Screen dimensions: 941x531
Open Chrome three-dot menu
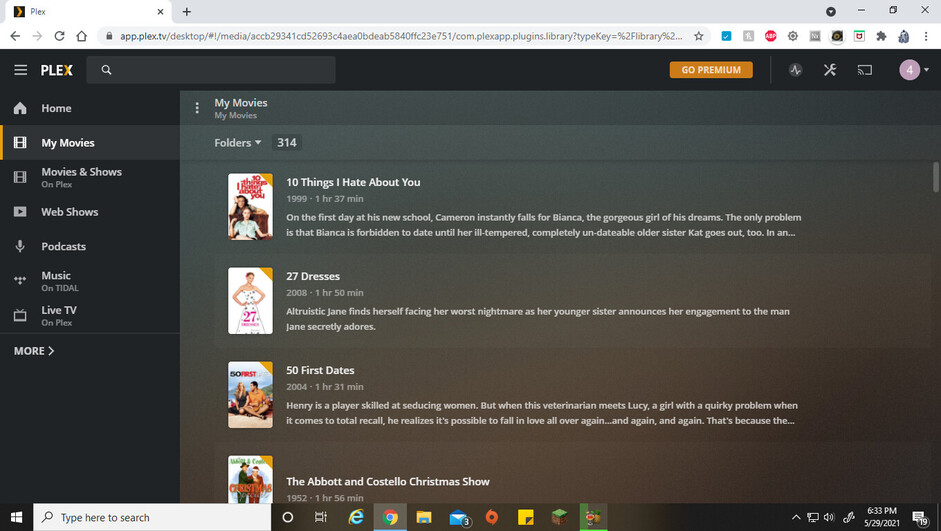(x=925, y=36)
